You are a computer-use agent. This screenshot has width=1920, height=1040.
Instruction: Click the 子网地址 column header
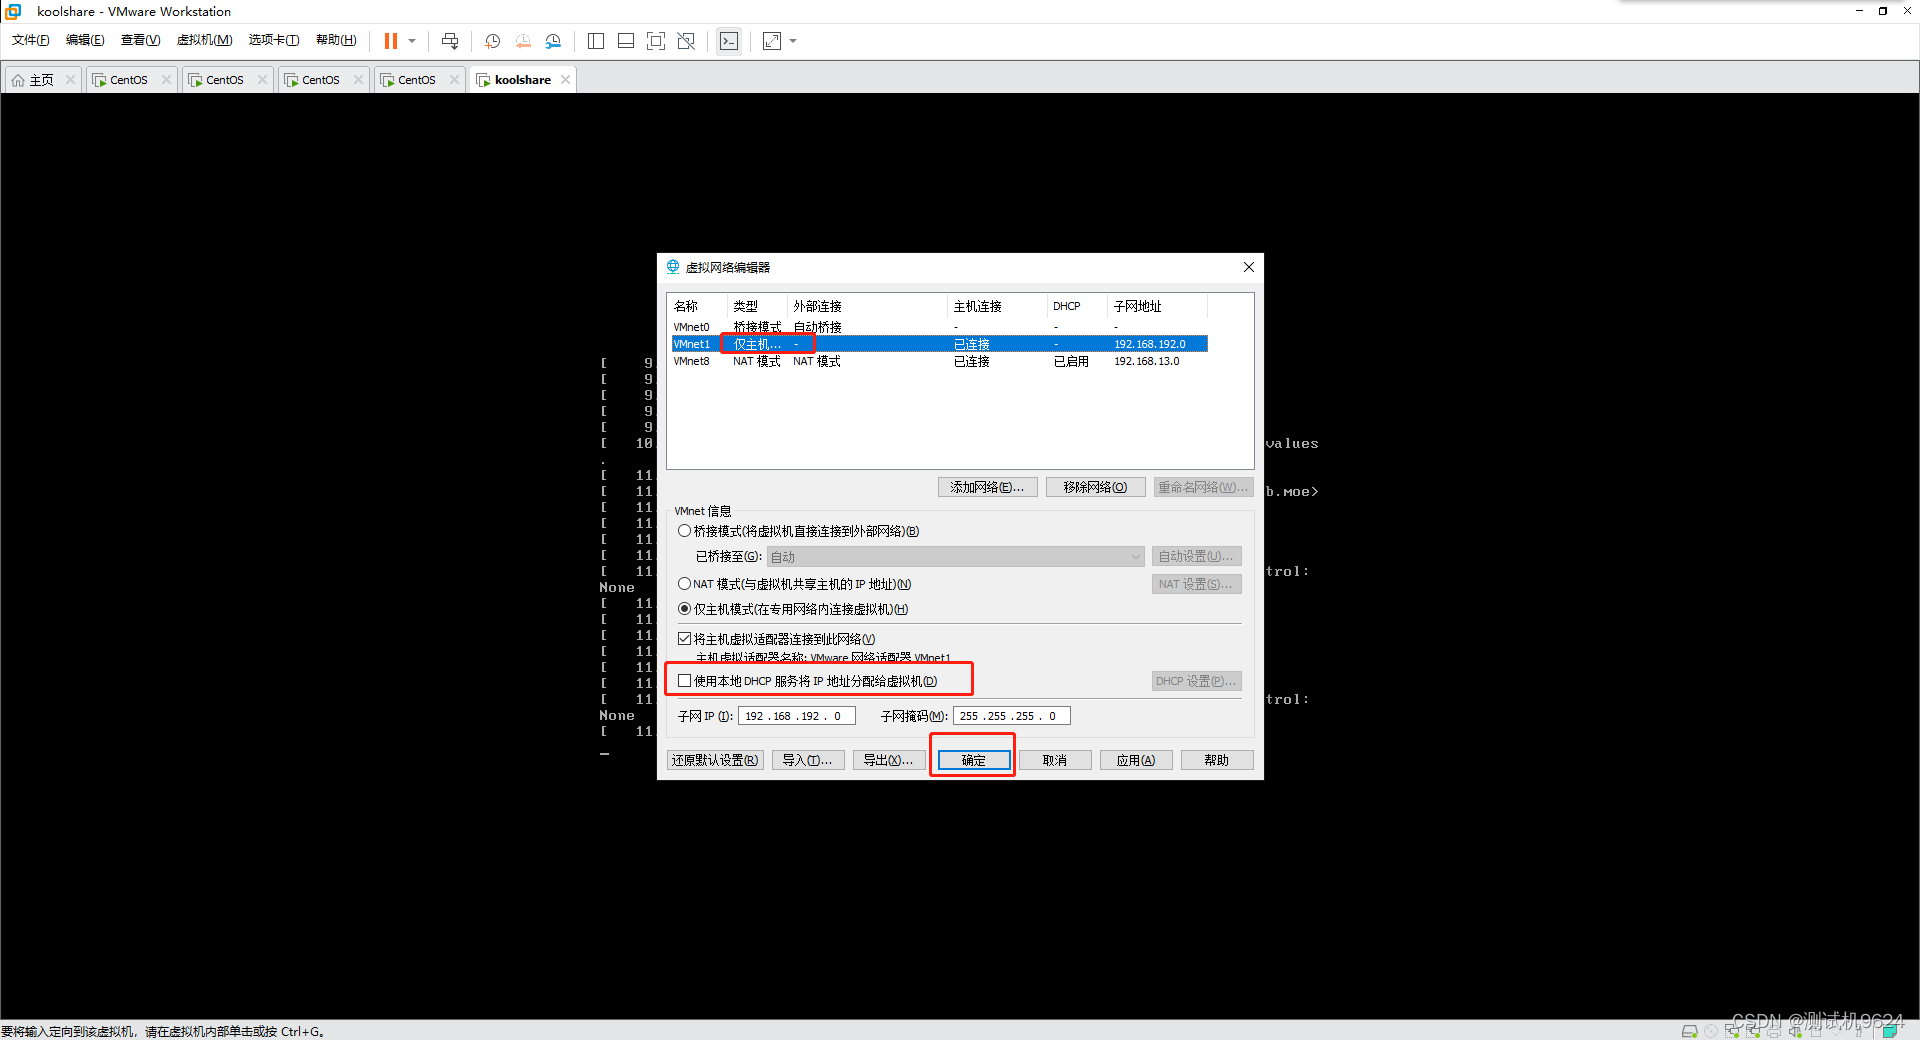[1157, 306]
